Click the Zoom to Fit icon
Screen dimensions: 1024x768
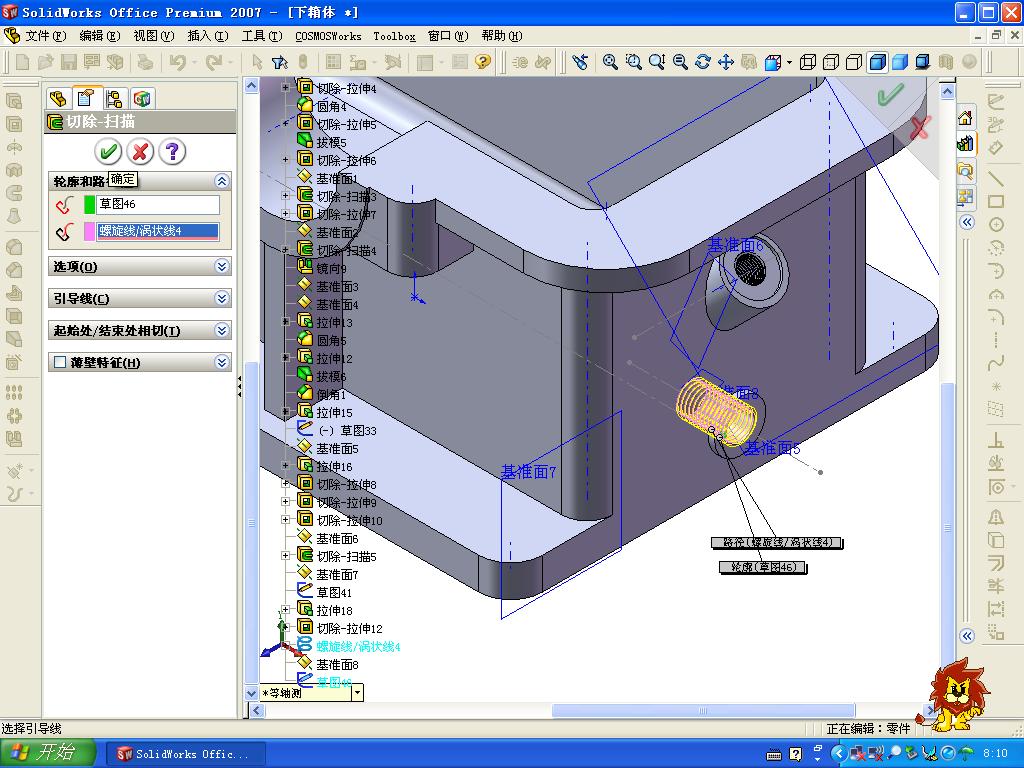tap(610, 62)
